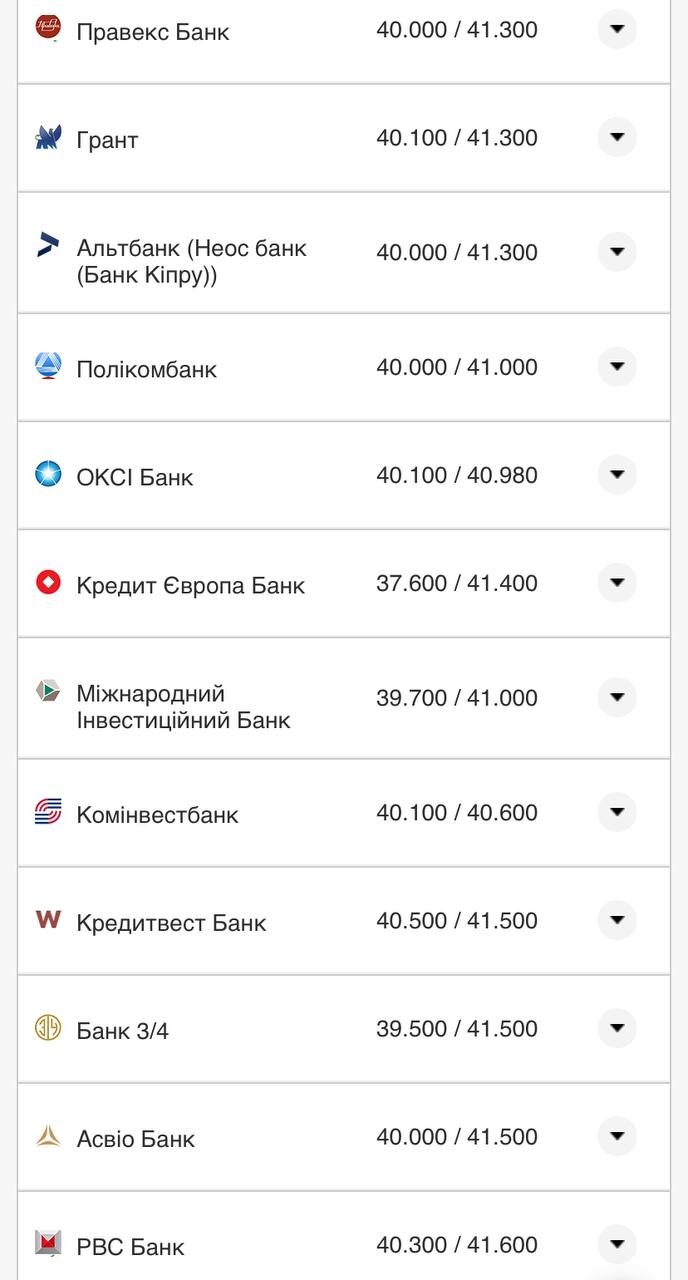
Task: Click the Полікомбанк circular logo
Action: 45,366
